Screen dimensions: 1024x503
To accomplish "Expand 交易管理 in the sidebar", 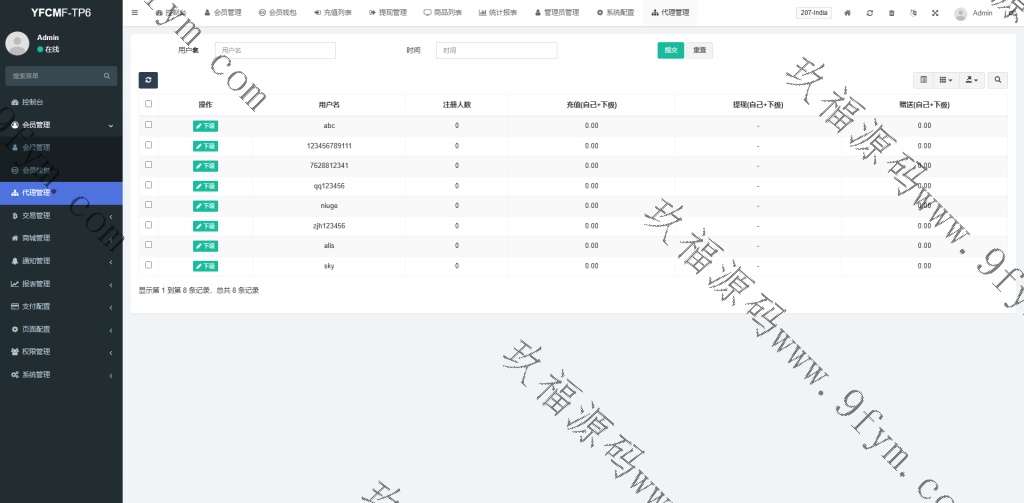I will pos(60,215).
